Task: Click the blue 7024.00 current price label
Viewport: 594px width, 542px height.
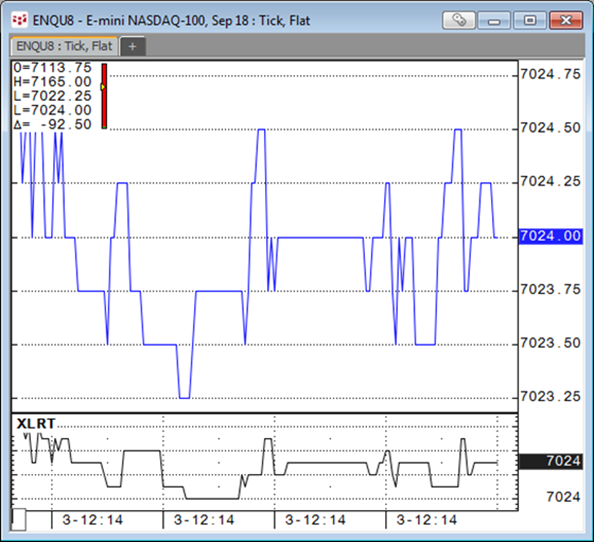Action: point(550,236)
